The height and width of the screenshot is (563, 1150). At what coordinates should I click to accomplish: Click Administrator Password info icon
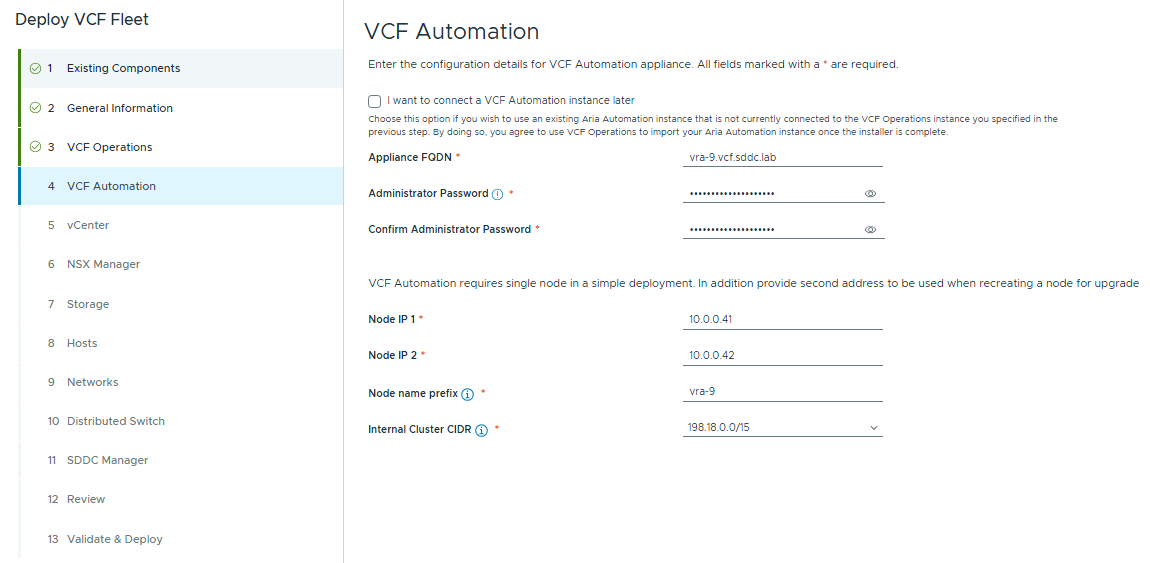[x=497, y=194]
